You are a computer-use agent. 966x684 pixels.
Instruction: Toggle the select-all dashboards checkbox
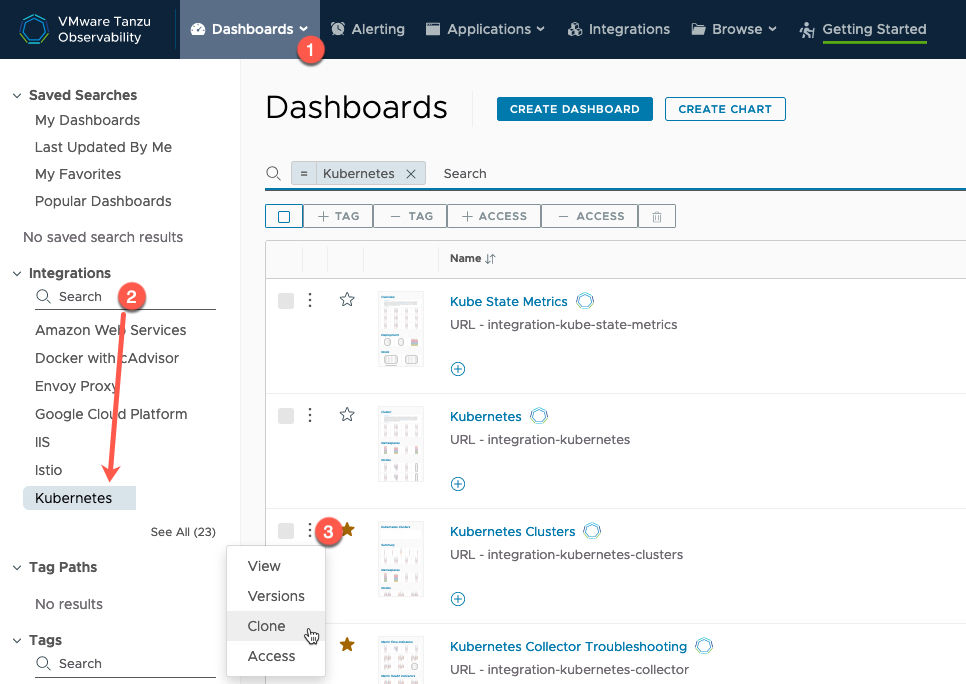[284, 217]
